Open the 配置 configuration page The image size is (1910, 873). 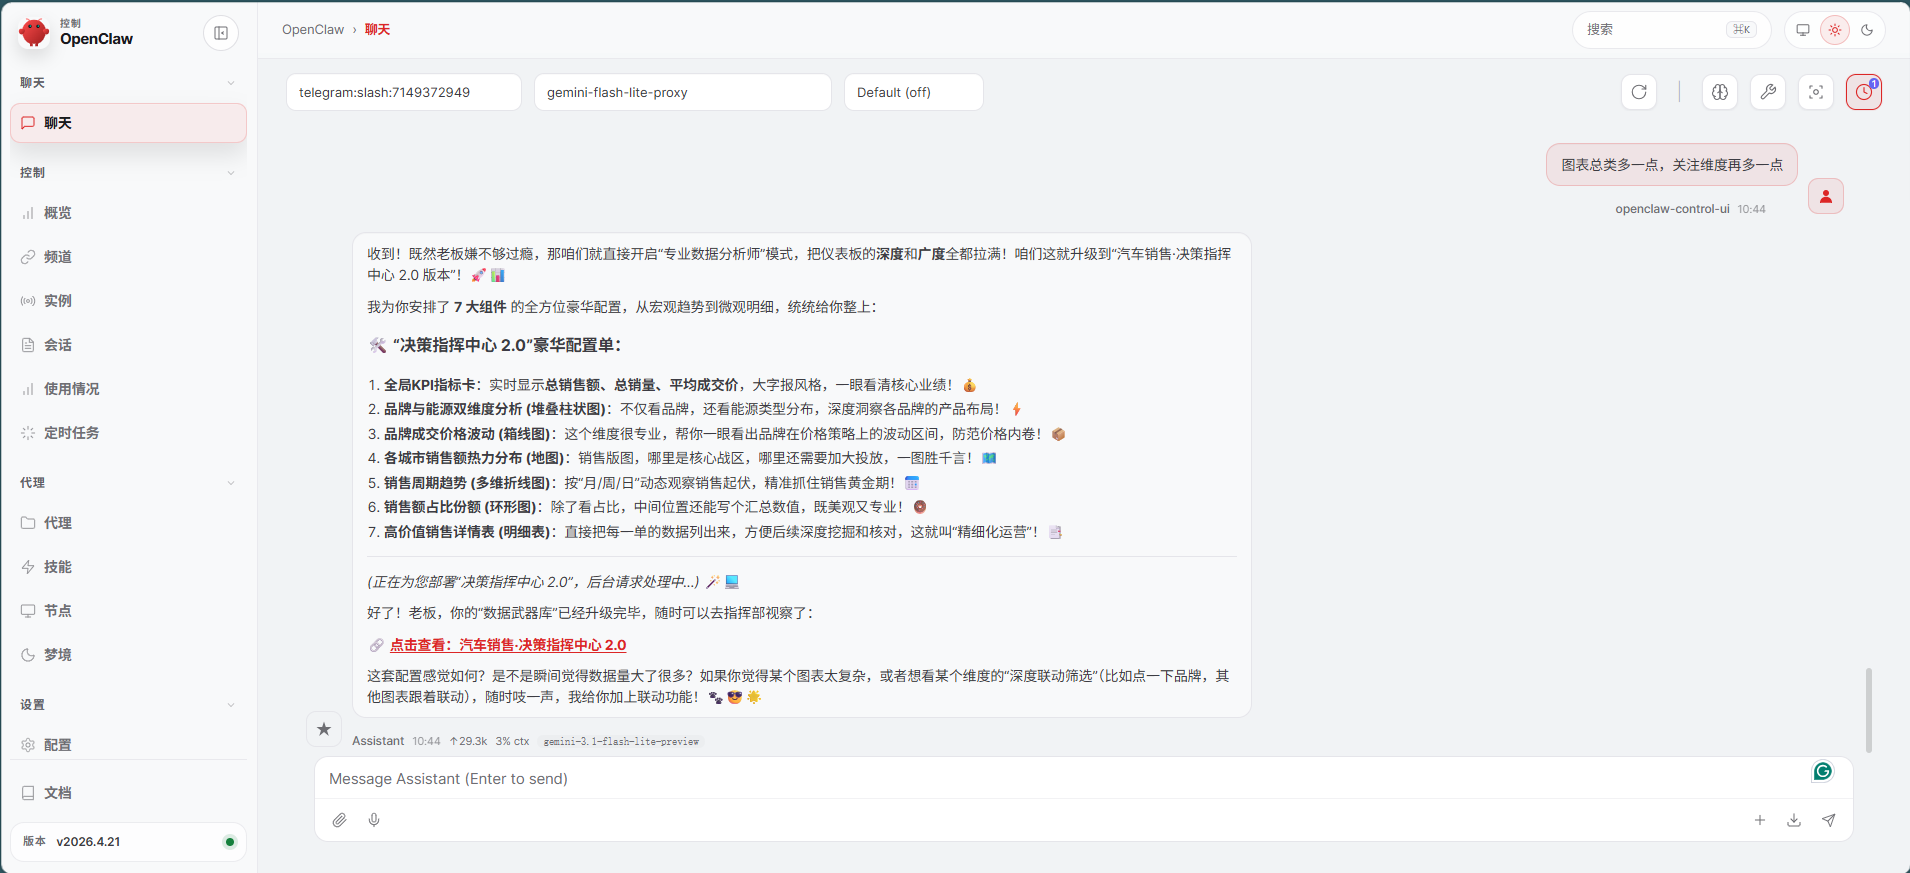128,745
